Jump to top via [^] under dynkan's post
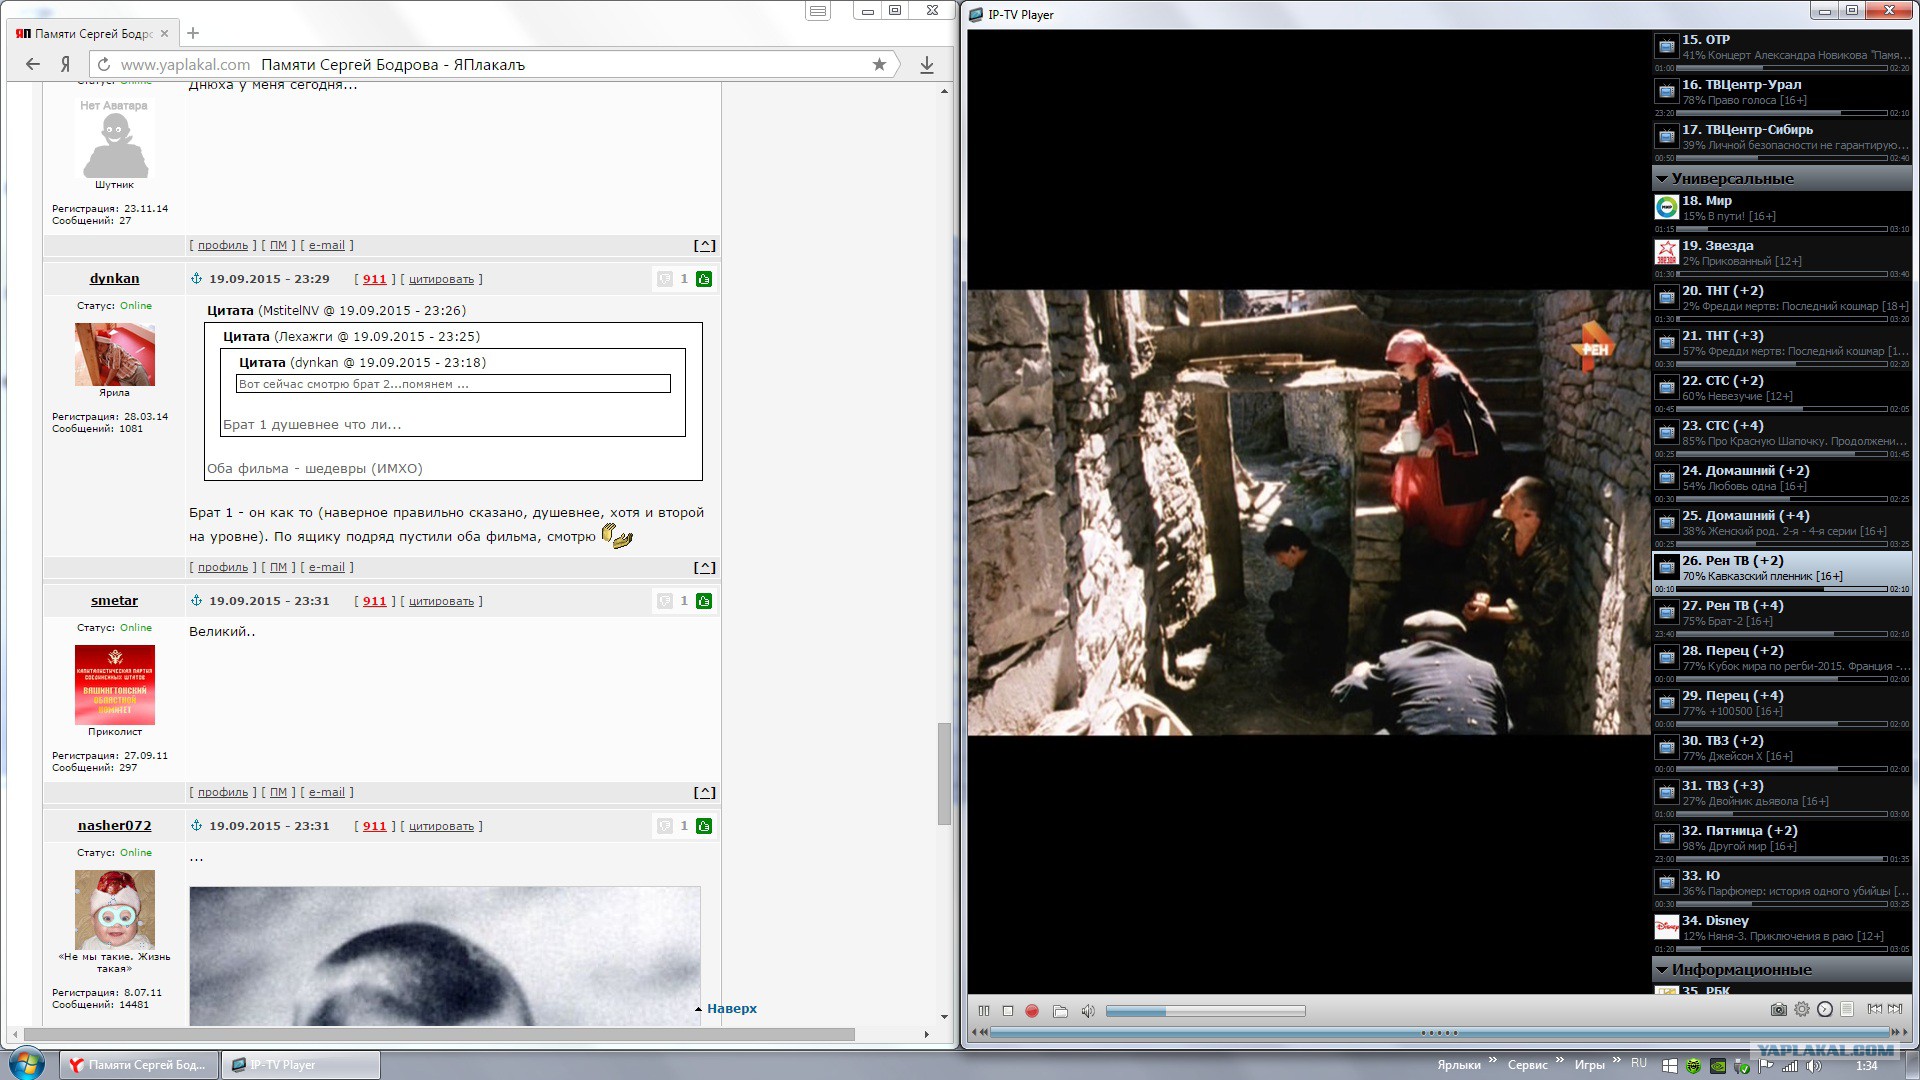This screenshot has height=1080, width=1920. (x=704, y=567)
